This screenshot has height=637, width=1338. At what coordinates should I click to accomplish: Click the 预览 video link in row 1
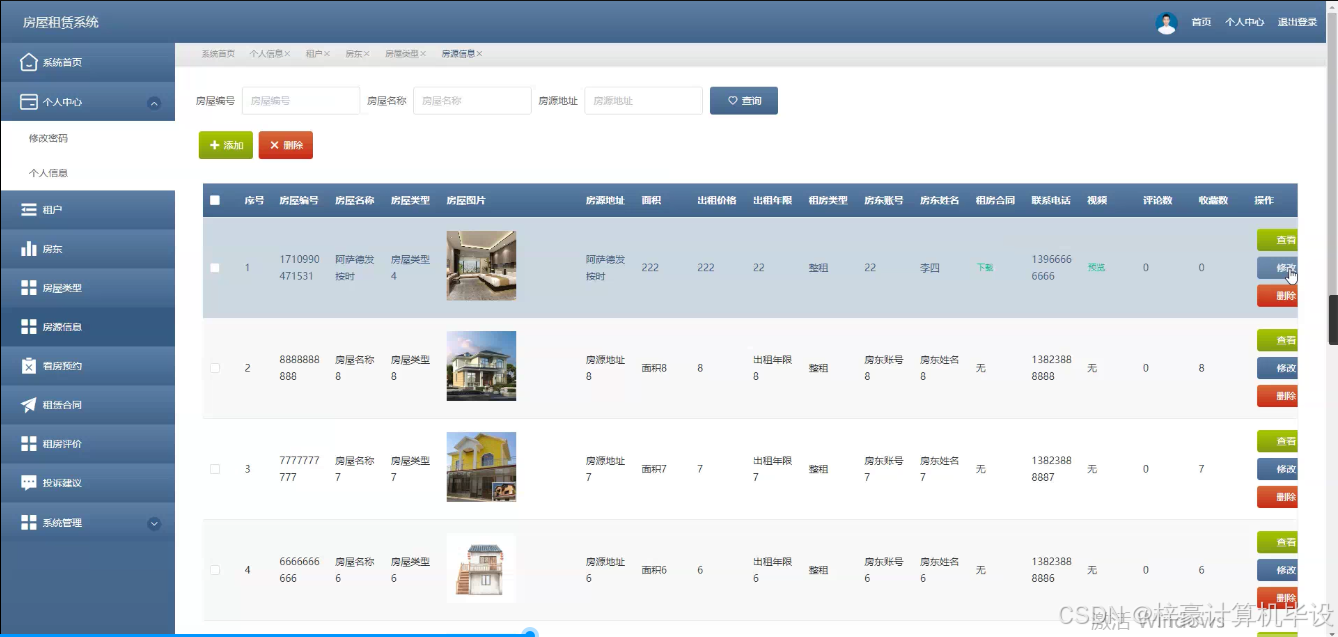[1096, 268]
